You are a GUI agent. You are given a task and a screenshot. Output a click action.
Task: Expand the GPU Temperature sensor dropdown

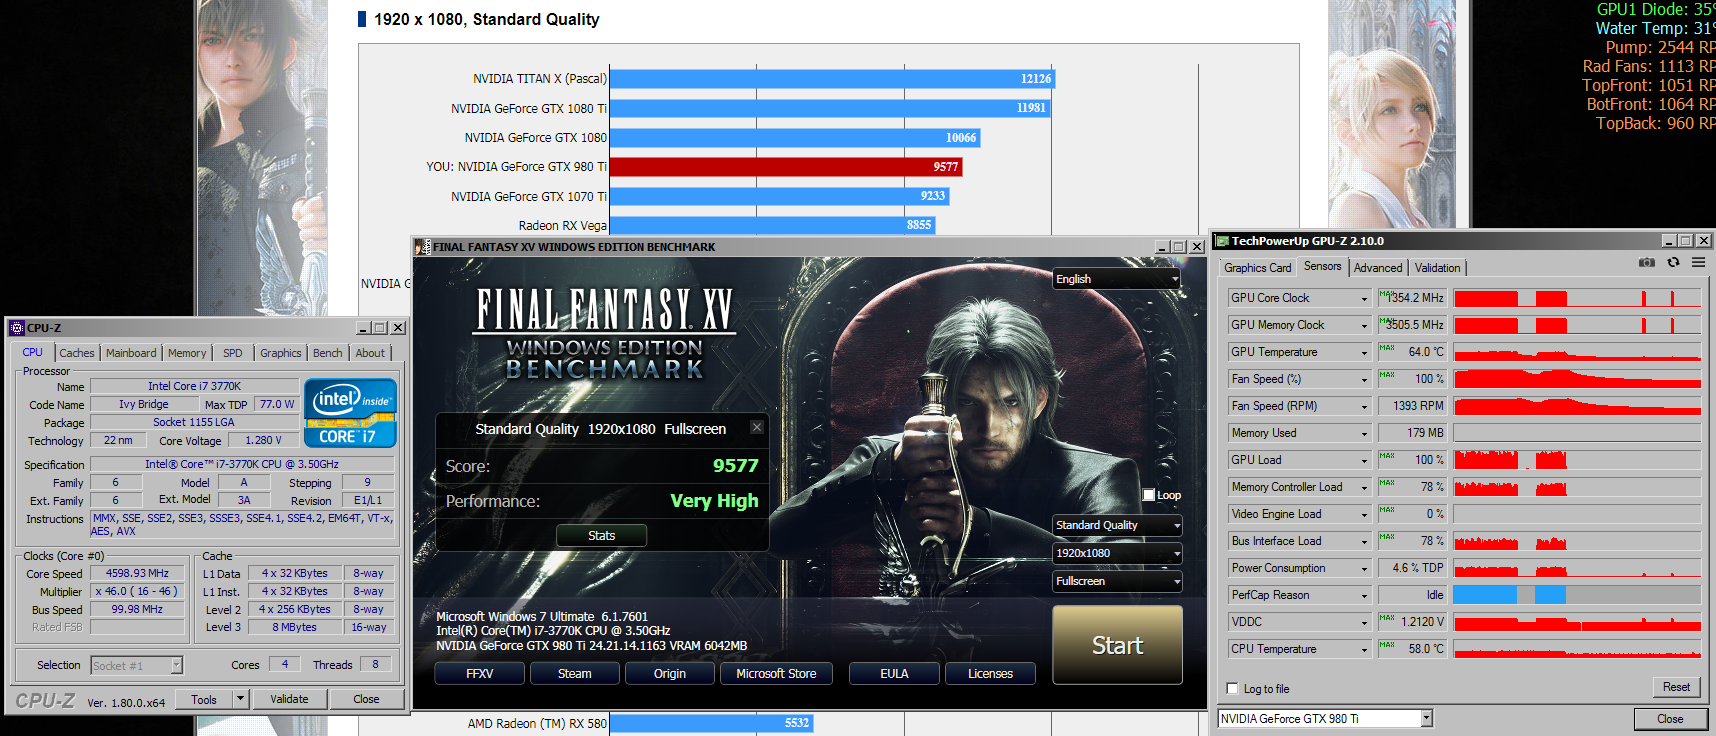click(1364, 352)
